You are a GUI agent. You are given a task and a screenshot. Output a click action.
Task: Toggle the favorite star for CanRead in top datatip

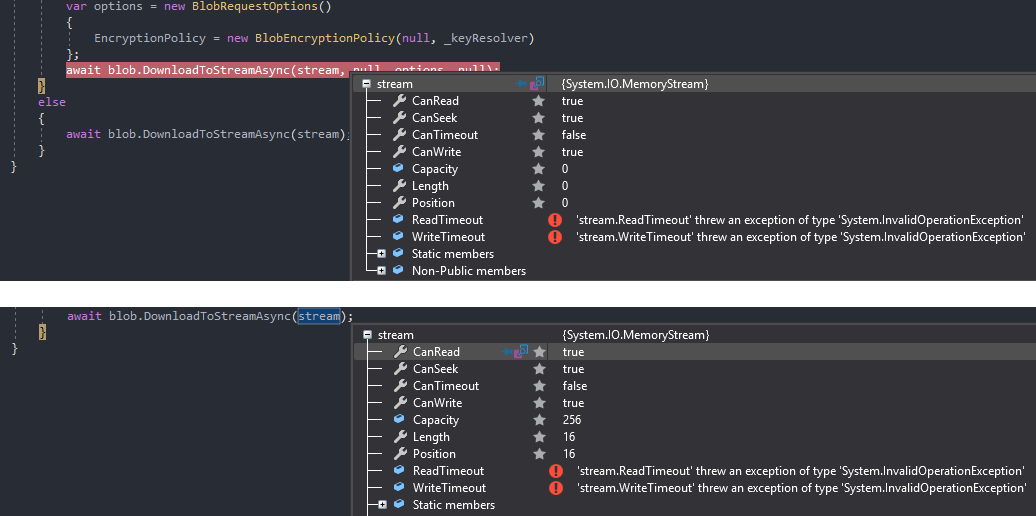coord(539,100)
